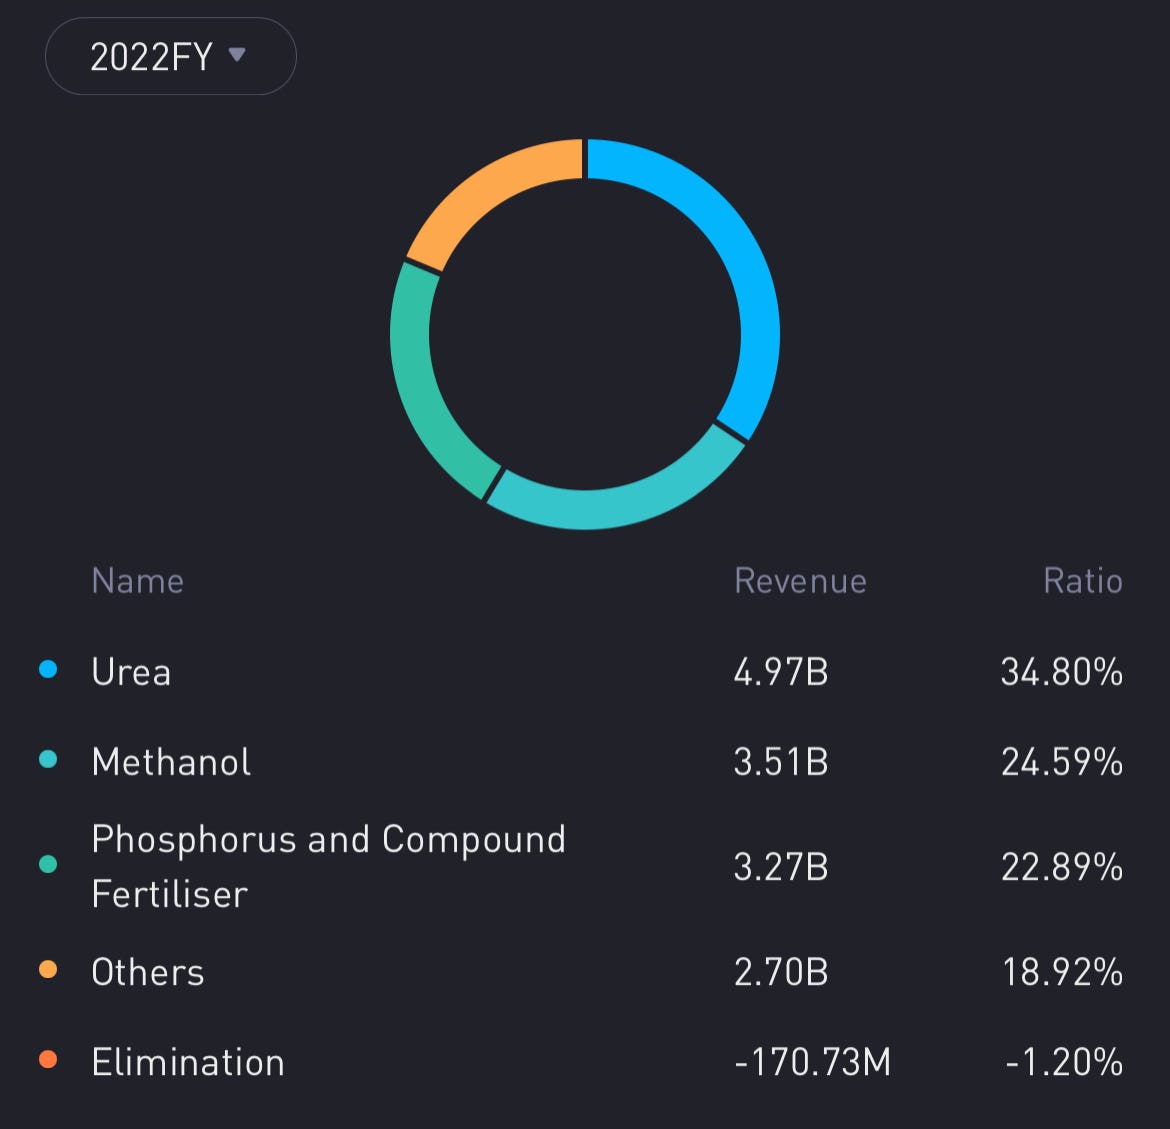Click Methanol revenue value 3.51B

780,762
